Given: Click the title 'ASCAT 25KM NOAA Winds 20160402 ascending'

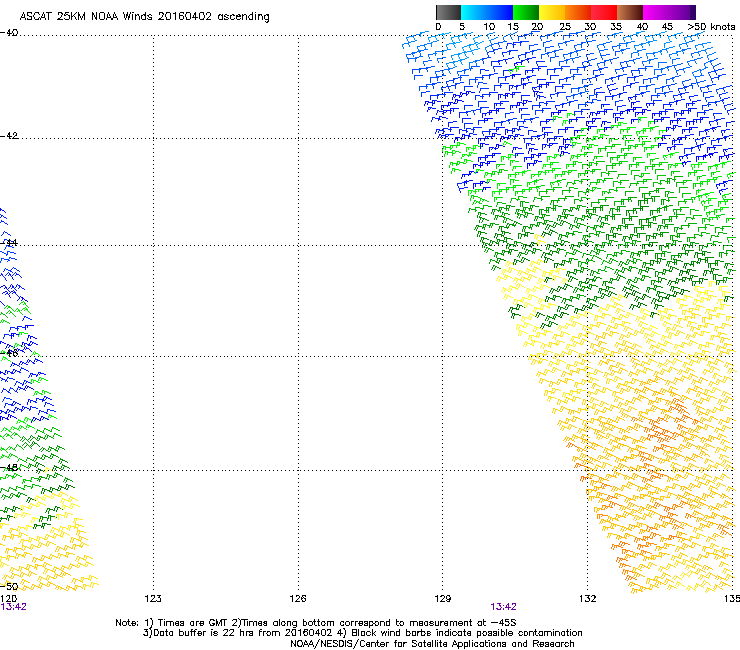Looking at the screenshot, I should pos(144,17).
